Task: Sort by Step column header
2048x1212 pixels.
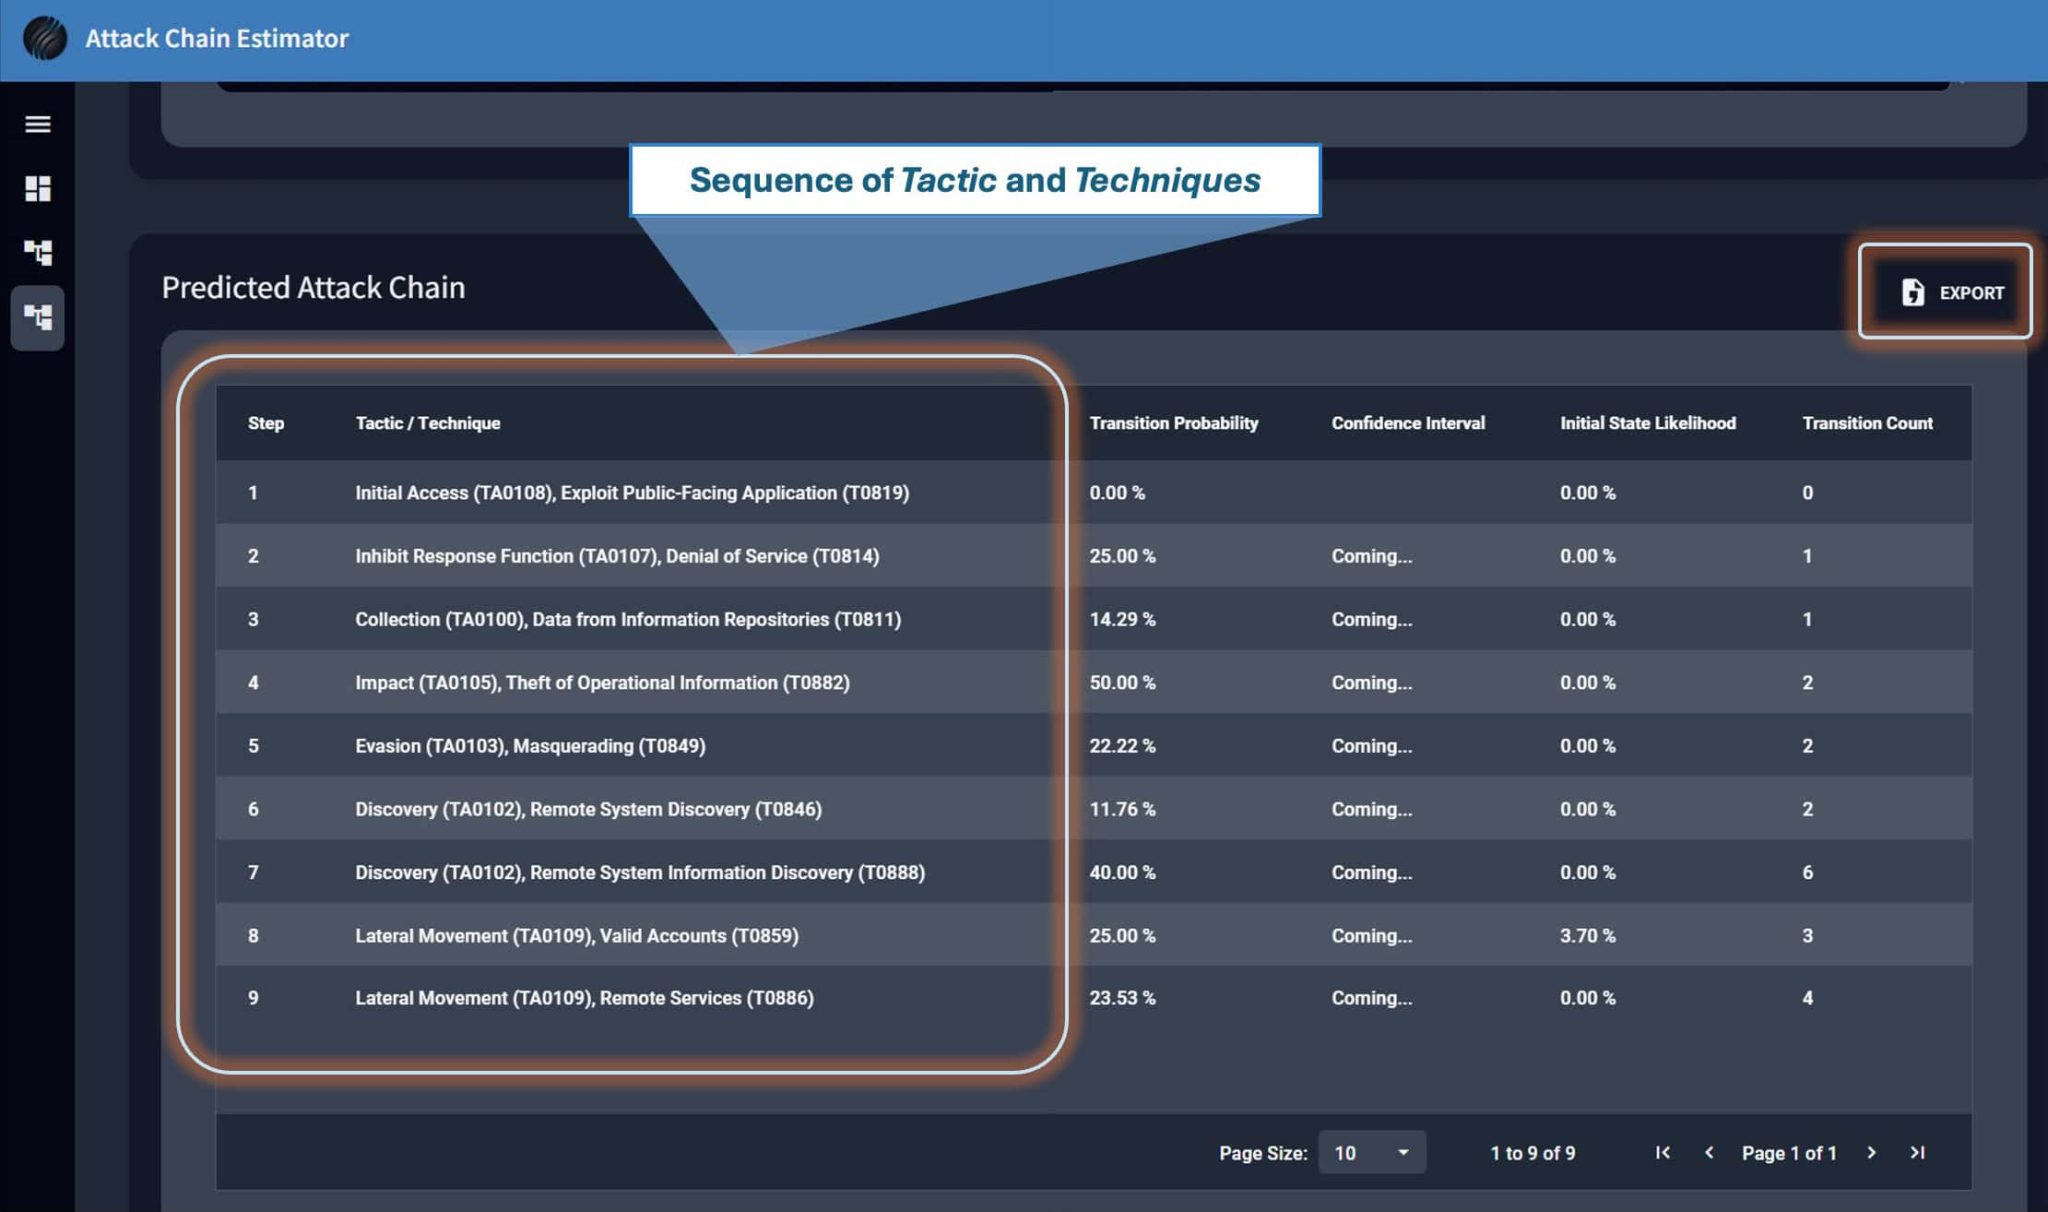Action: click(x=266, y=423)
